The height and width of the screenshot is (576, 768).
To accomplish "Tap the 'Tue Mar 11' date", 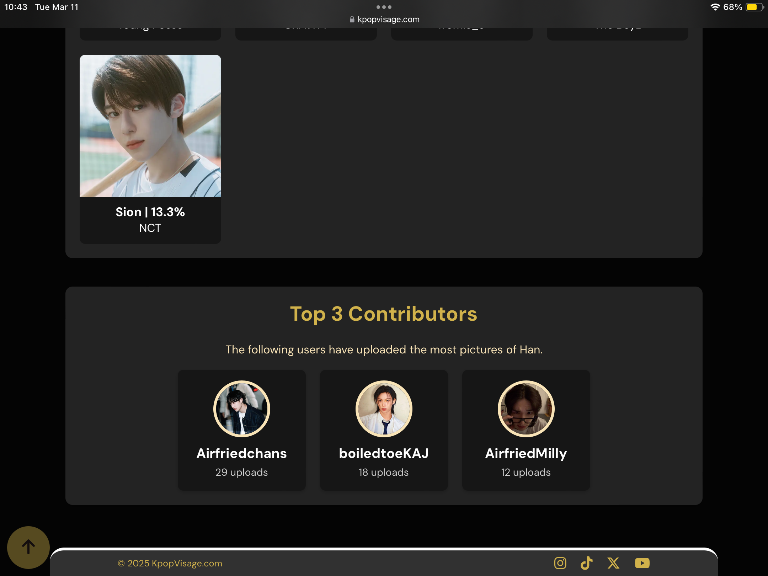I will click(56, 7).
